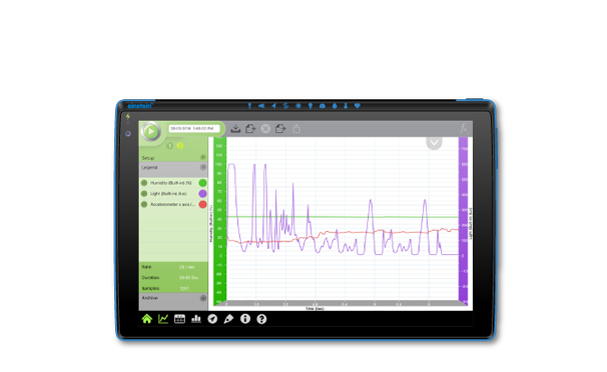The width and height of the screenshot is (607, 372).
Task: Open the info icon in bottom bar
Action: pyautogui.click(x=245, y=319)
